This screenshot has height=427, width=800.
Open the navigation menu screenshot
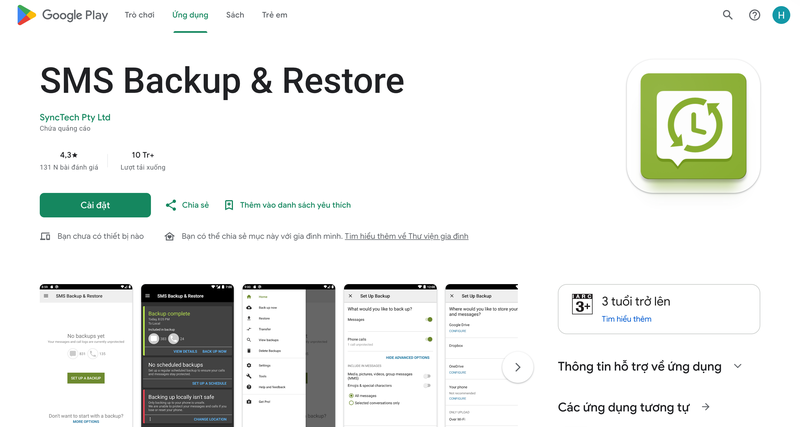coord(289,356)
